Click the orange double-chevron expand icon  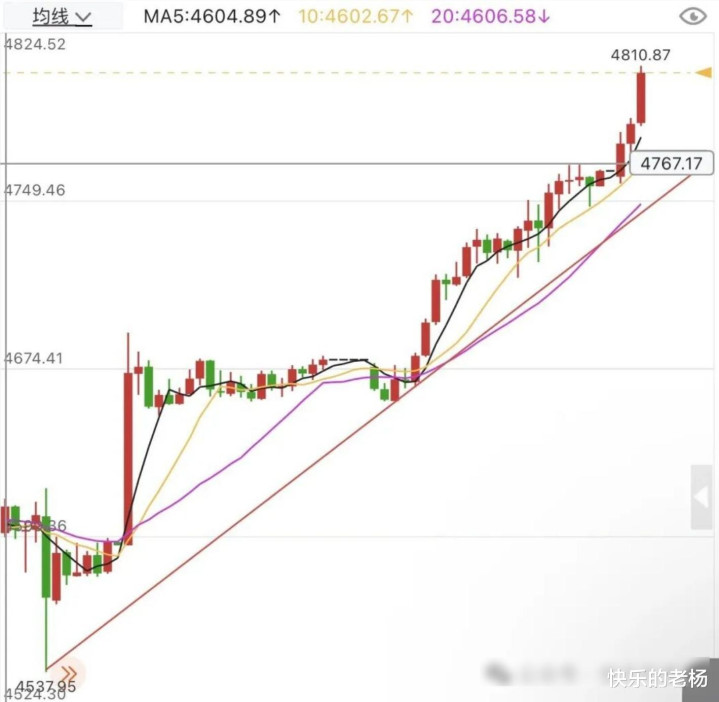(68, 674)
